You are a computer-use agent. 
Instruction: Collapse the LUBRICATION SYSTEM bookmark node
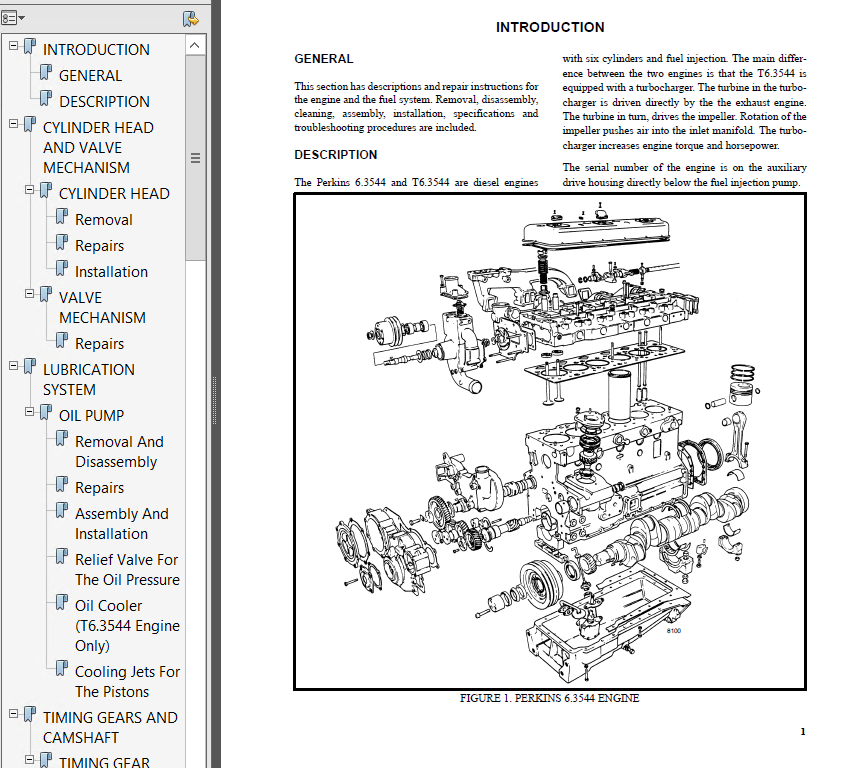[x=13, y=366]
